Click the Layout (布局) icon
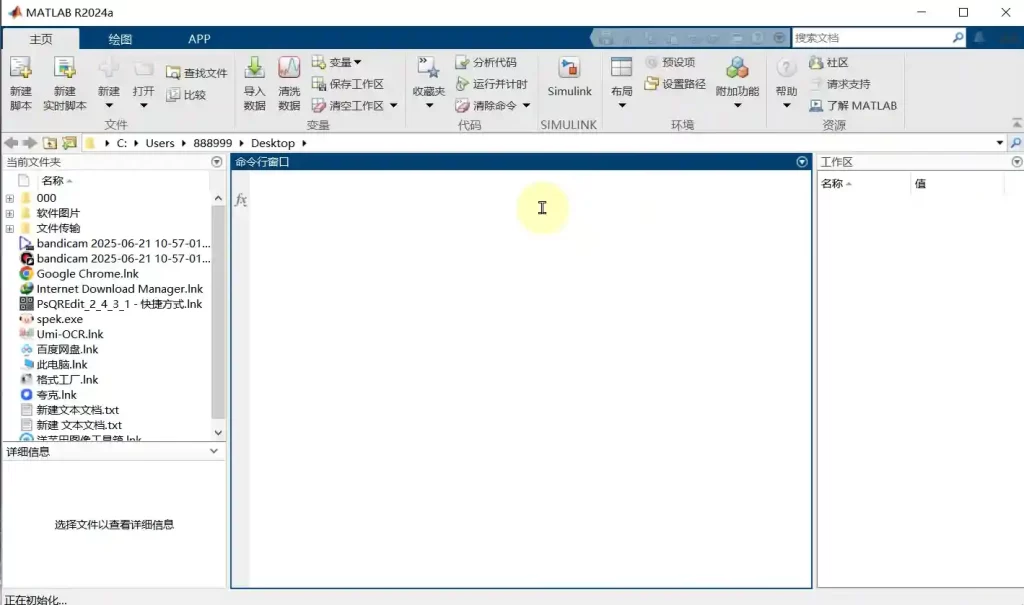Screen dimensions: 1024x605 [622, 70]
